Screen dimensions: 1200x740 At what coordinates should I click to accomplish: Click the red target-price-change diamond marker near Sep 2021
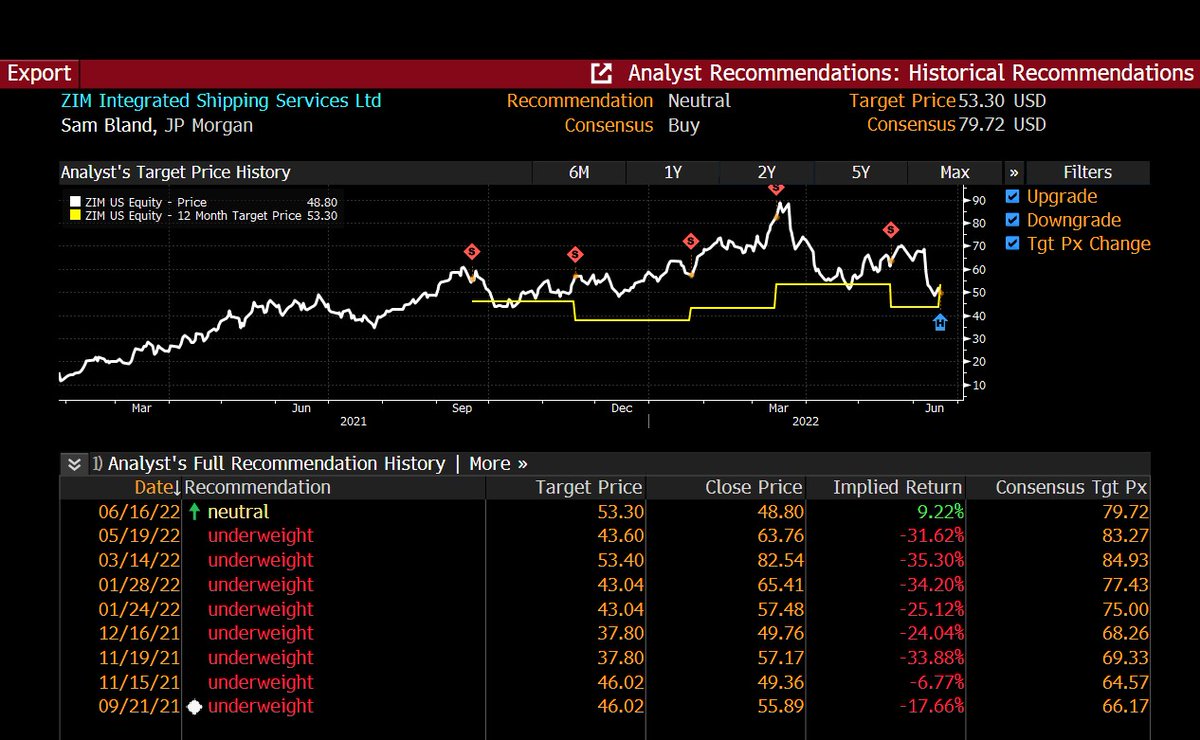470,252
